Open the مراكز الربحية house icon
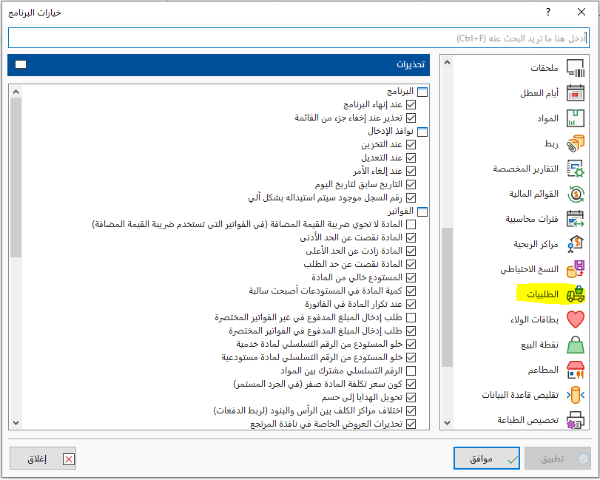The width and height of the screenshot is (600, 480). (x=576, y=244)
